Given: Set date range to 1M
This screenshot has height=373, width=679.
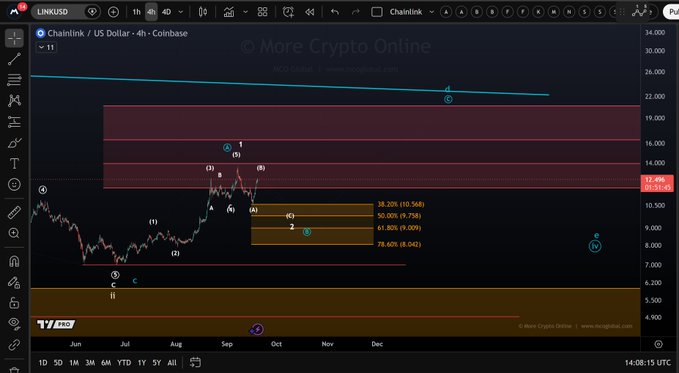Looking at the screenshot, I should pos(74,363).
